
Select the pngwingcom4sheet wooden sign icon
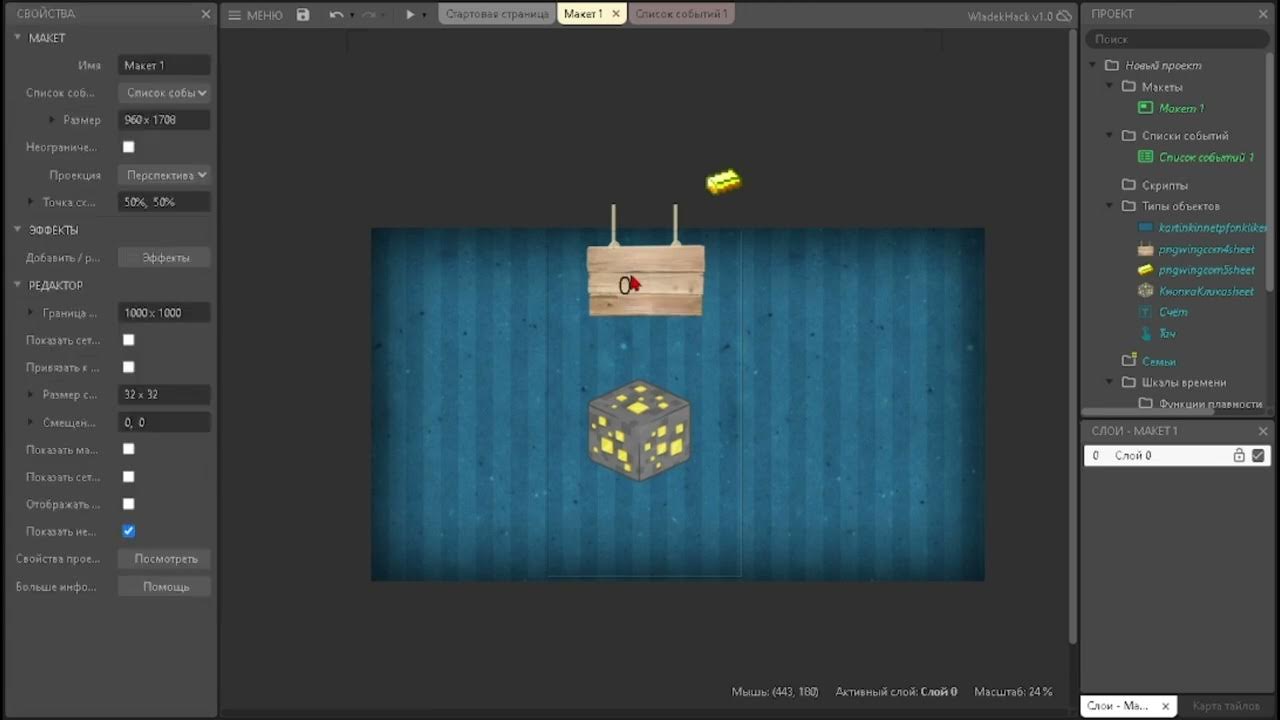[x=1146, y=249]
